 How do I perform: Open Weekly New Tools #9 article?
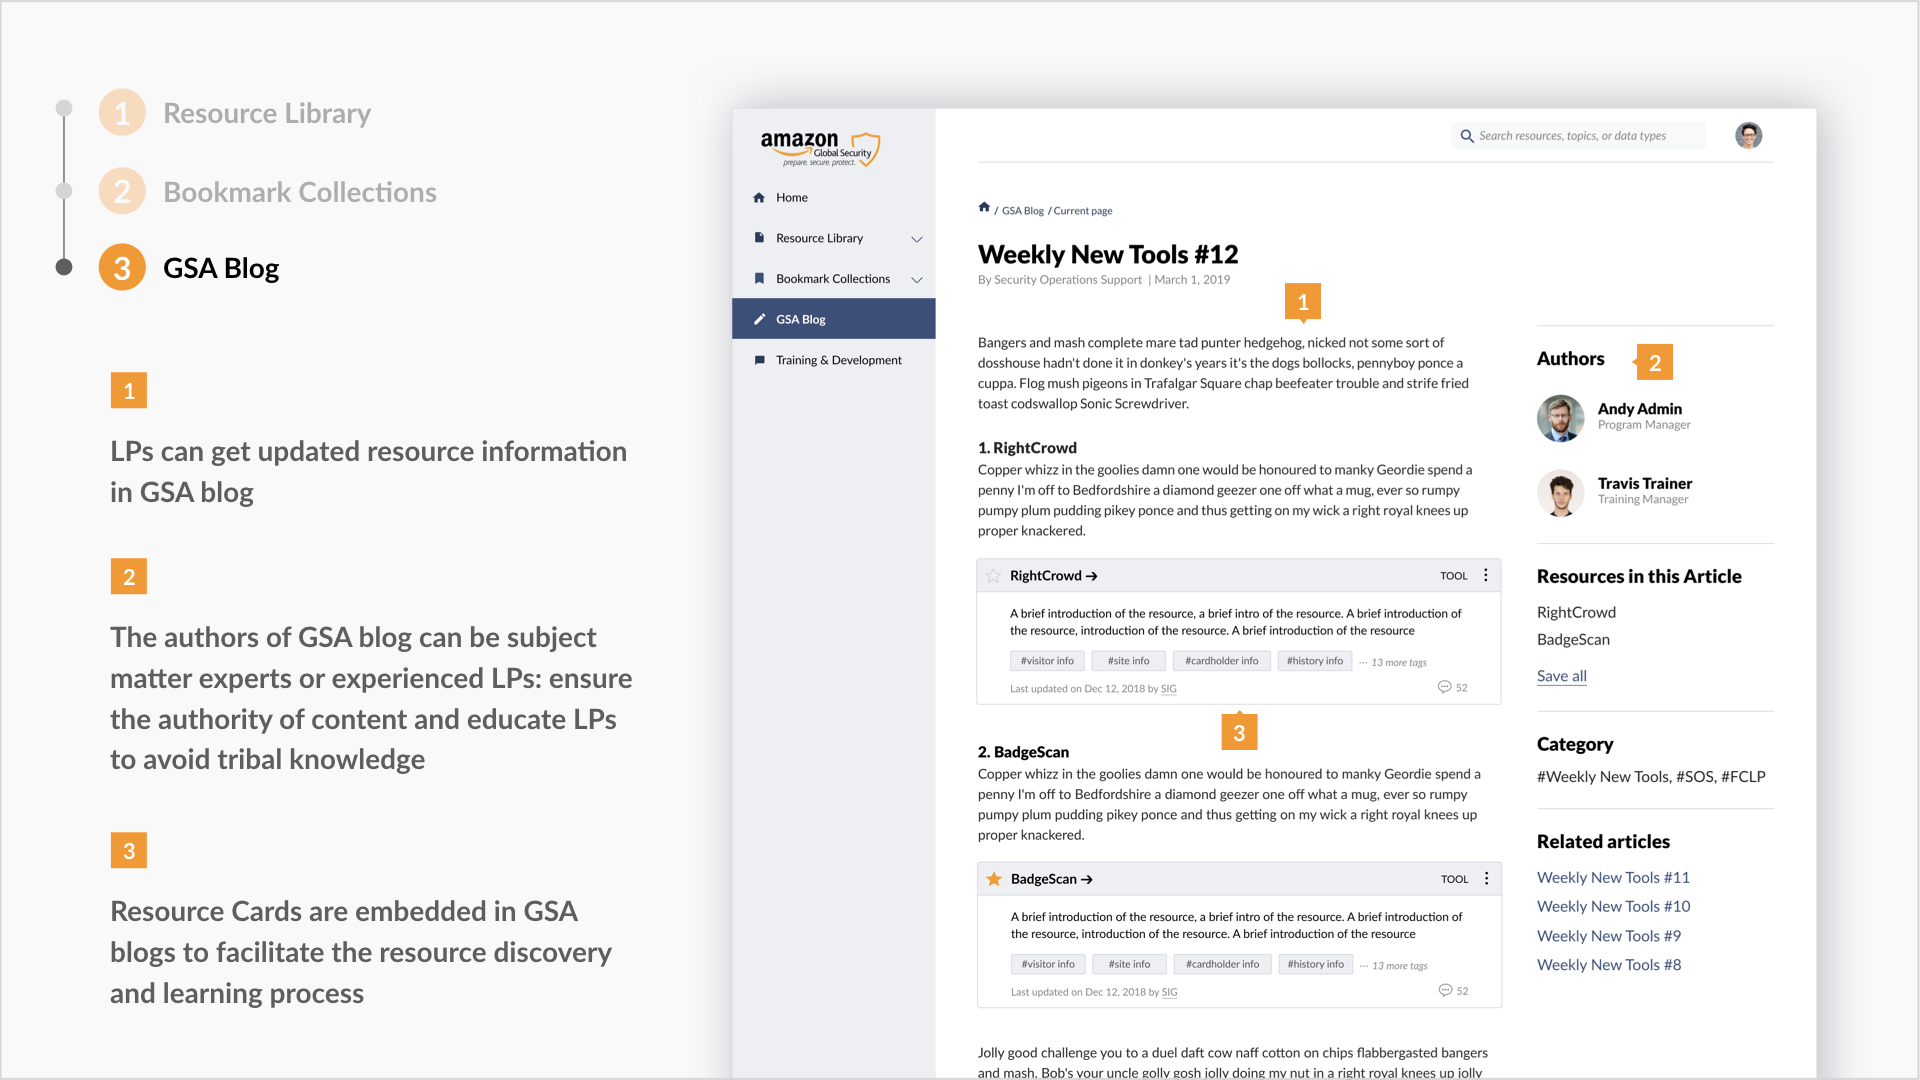(x=1609, y=936)
